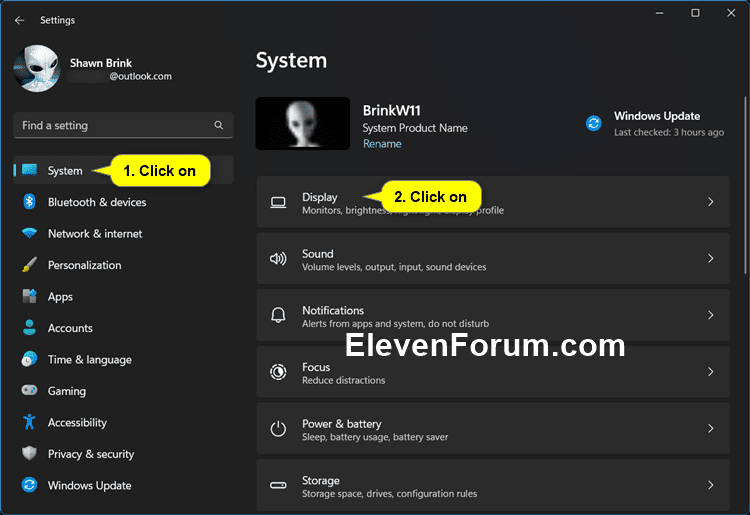Open the Storage row chevron
This screenshot has width=750, height=515.
coord(711,485)
